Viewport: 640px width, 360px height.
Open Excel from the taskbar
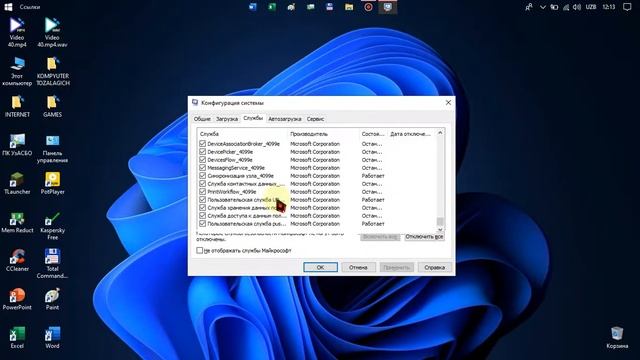[x=272, y=7]
